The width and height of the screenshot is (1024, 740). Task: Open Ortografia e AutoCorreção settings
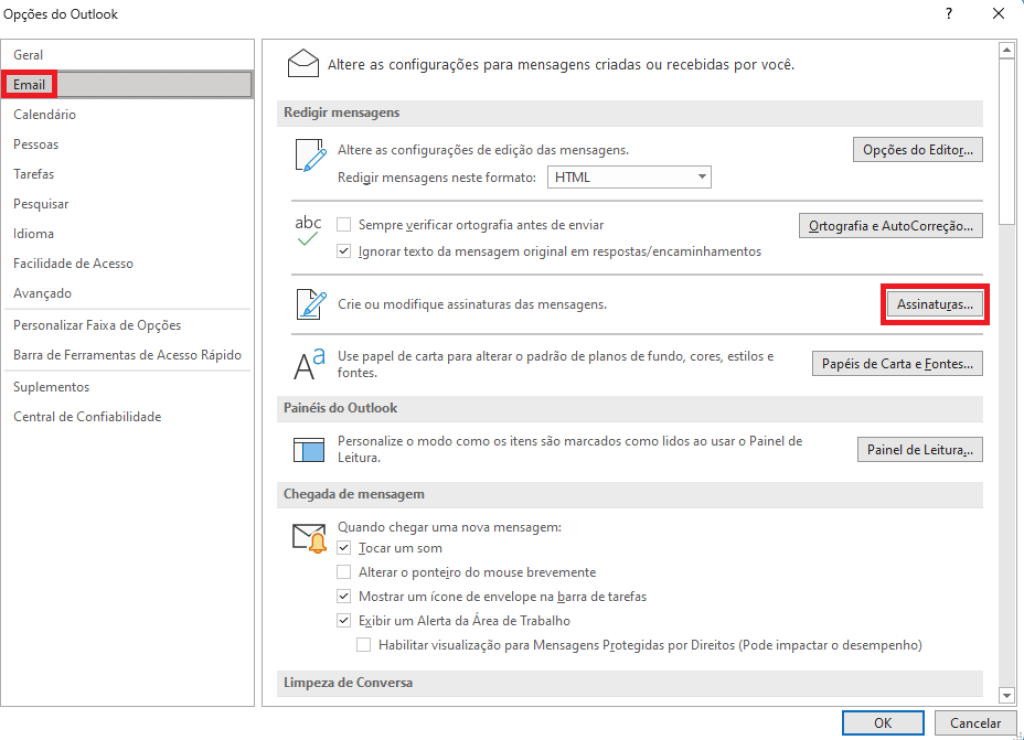click(891, 226)
